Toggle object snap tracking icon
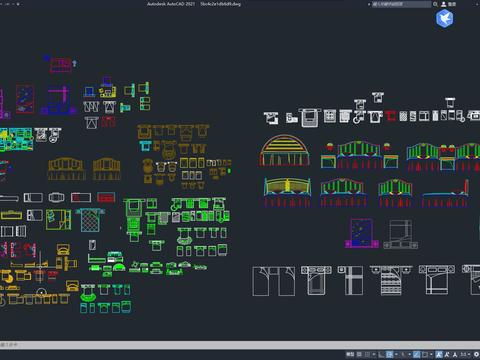Image resolution: width=480 pixels, height=360 pixels. 417,354
